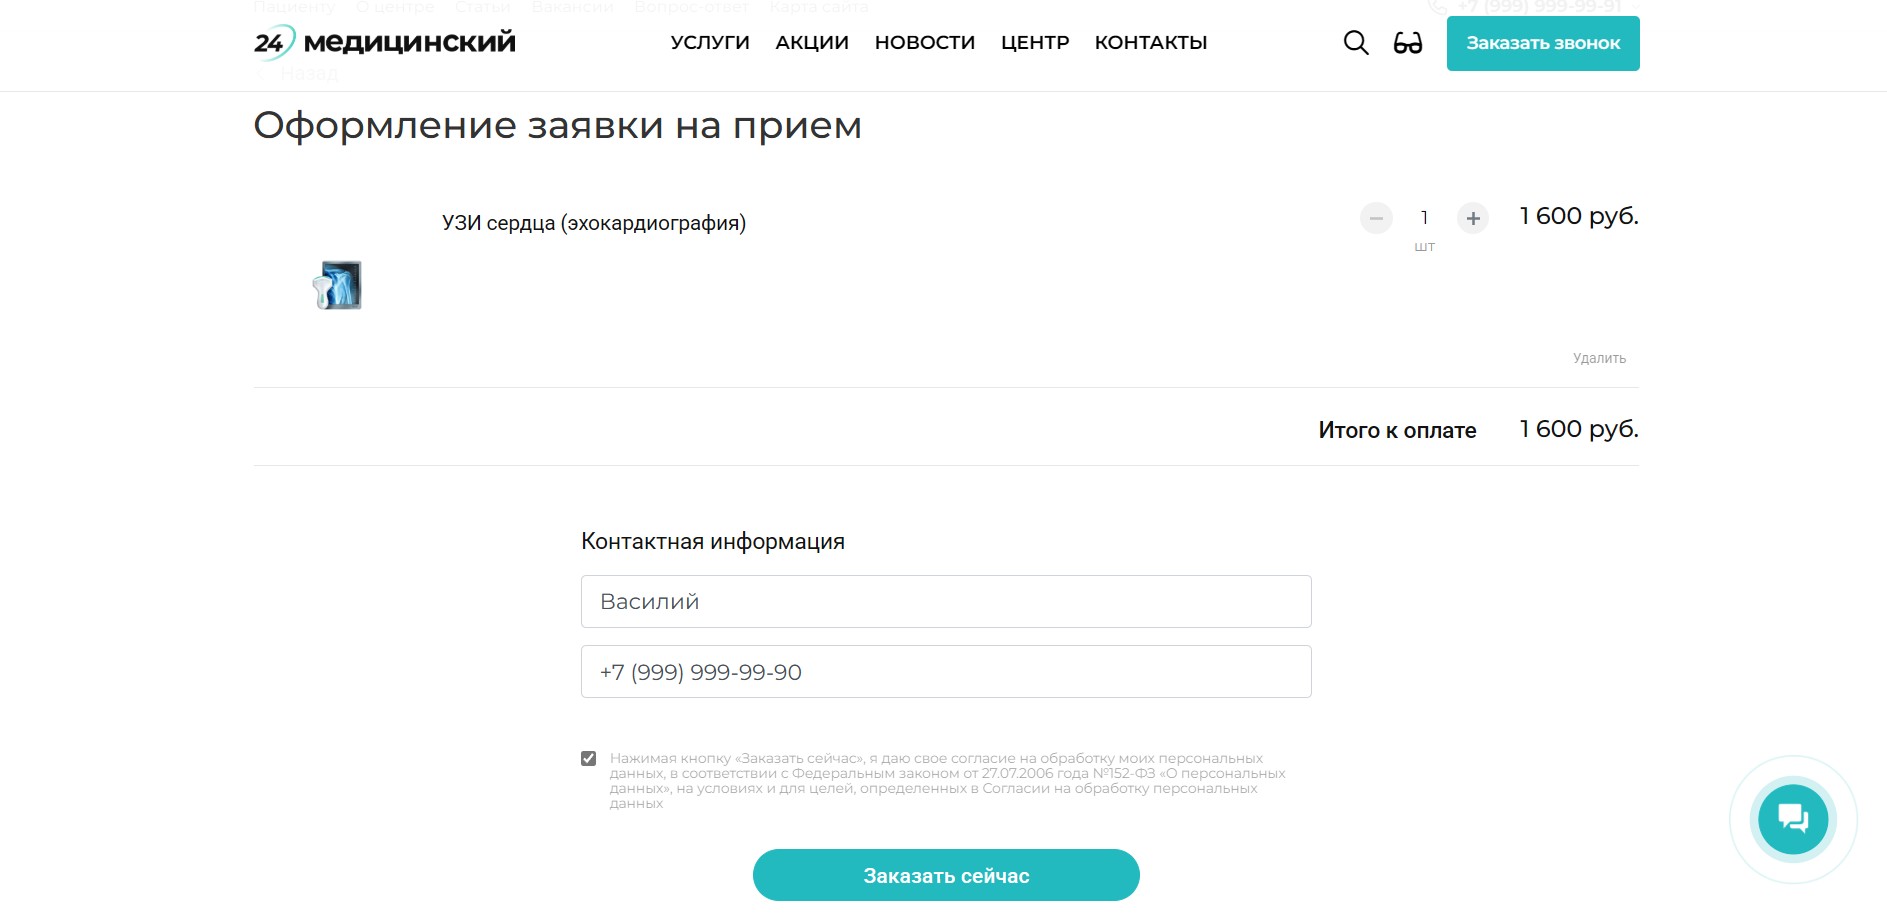Image resolution: width=1887 pixels, height=915 pixels.
Task: Select the ЦЕНТР menu item
Action: 1035,43
